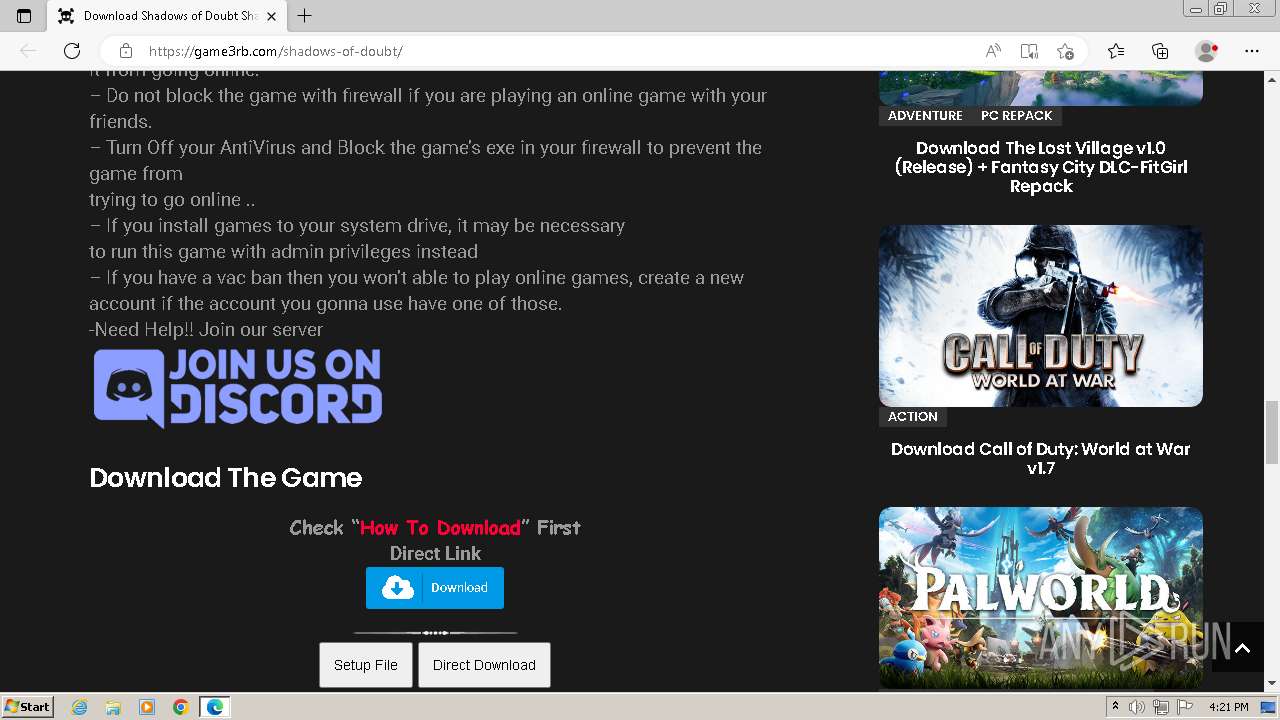Open the Read aloud icon
The width and height of the screenshot is (1280, 720).
[x=993, y=51]
